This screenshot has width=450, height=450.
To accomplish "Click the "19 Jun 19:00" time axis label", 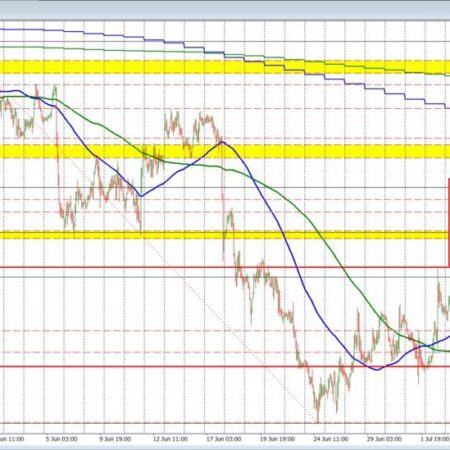I will point(277,439).
